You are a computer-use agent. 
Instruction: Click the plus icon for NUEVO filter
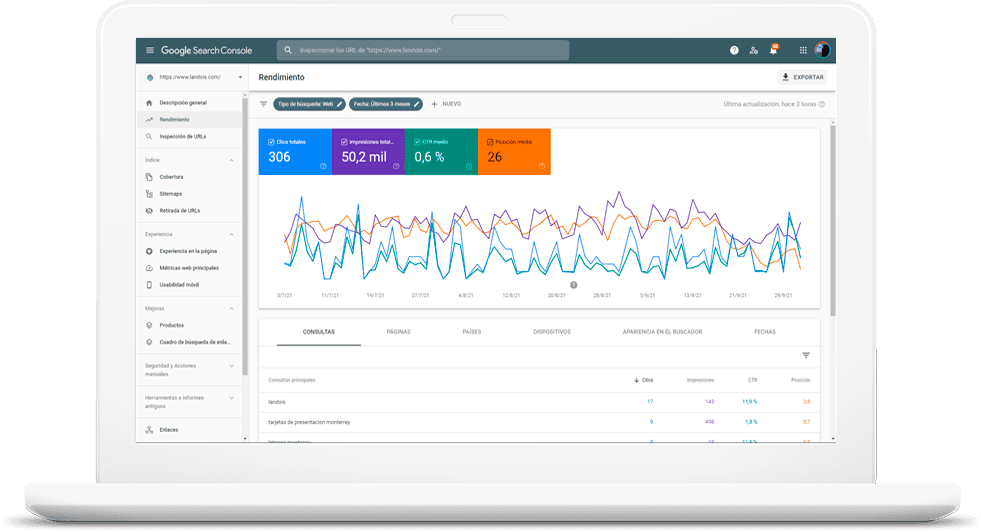pos(434,104)
